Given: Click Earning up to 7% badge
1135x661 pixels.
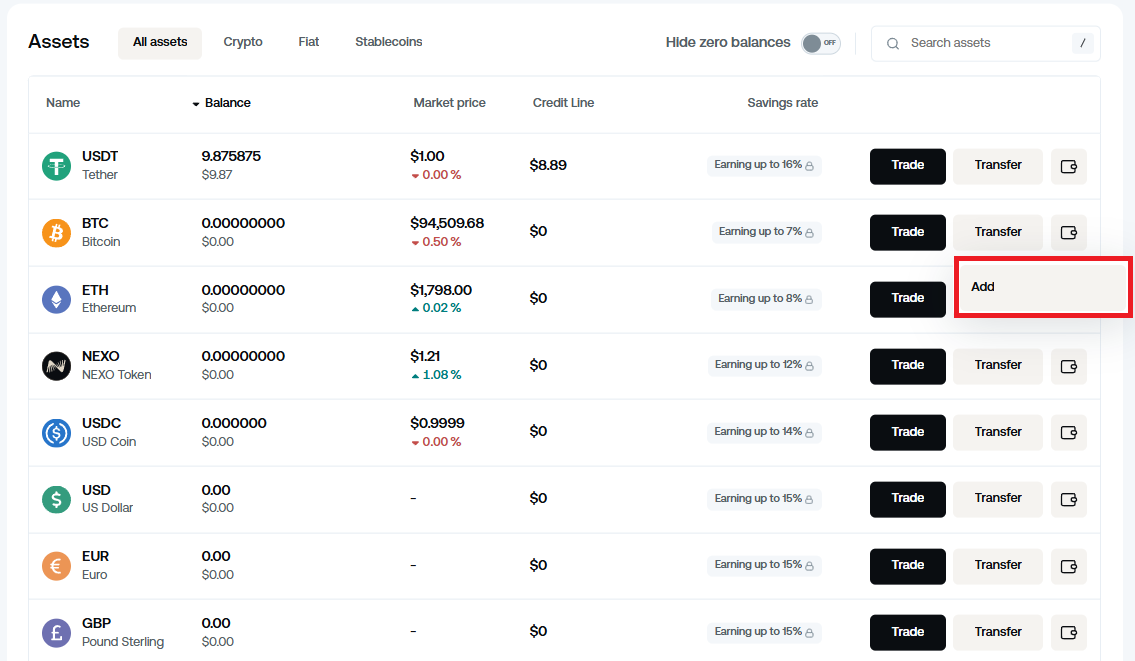Looking at the screenshot, I should click(x=766, y=232).
